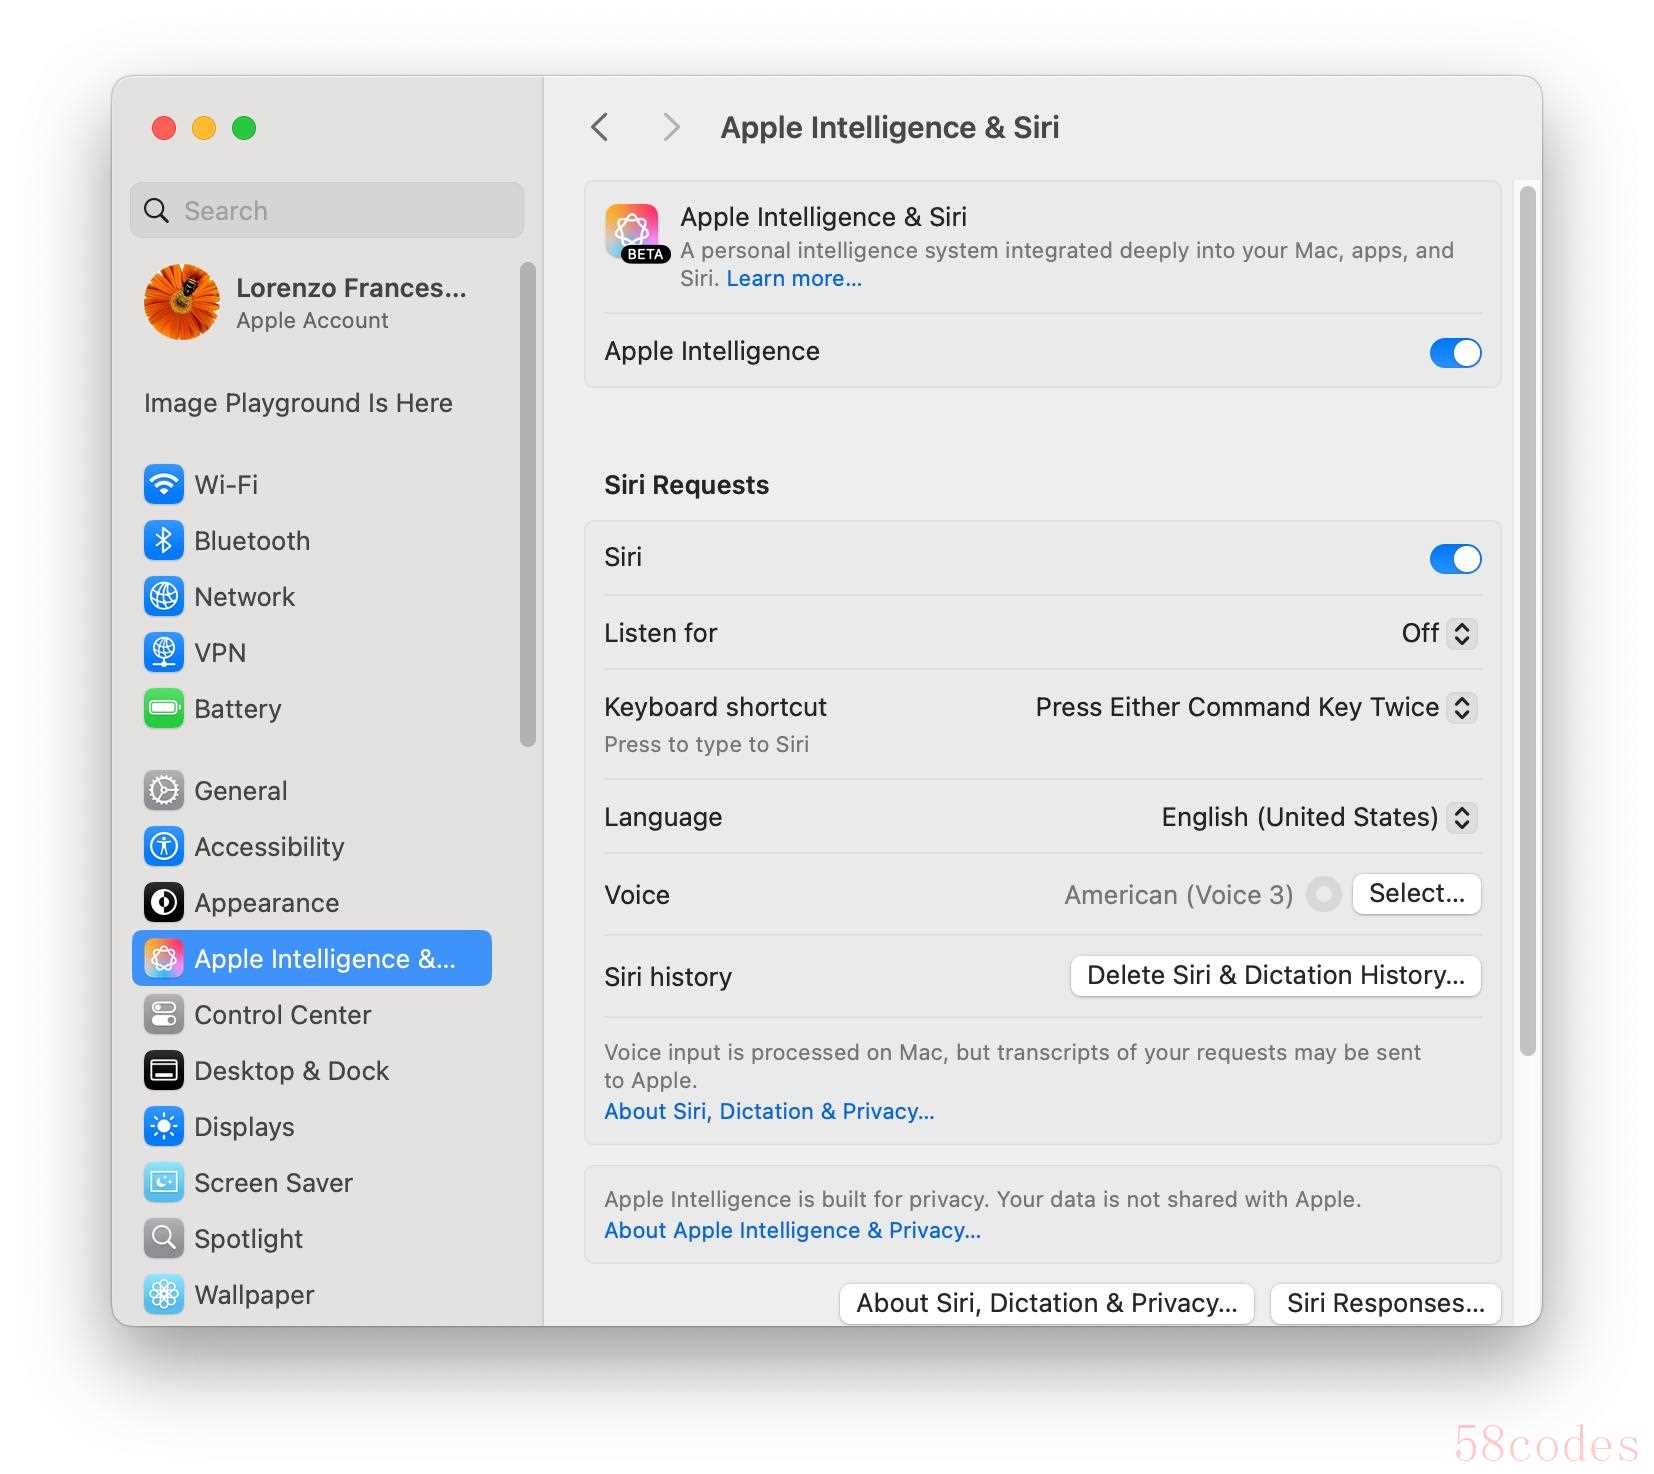The image size is (1654, 1474).
Task: Click Delete Siri & Dictation History button
Action: pos(1275,976)
